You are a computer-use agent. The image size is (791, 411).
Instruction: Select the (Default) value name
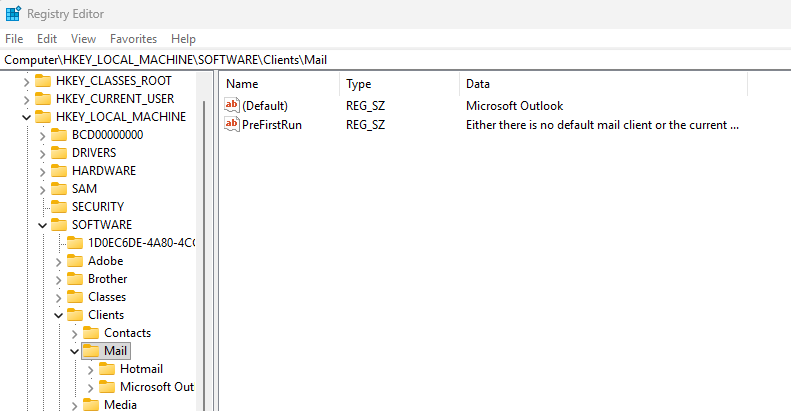pos(265,106)
